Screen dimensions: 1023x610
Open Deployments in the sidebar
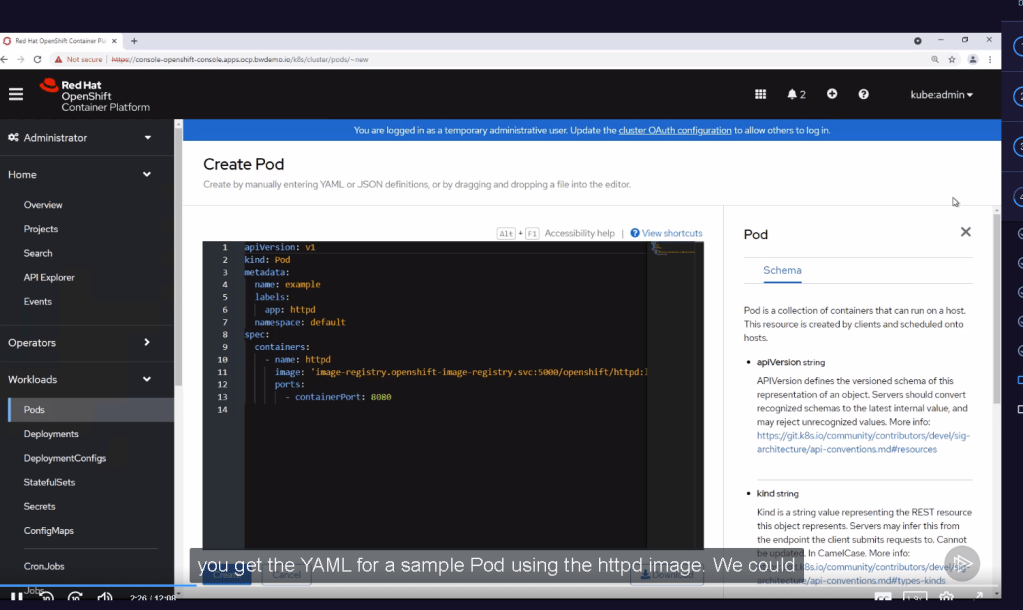click(51, 434)
